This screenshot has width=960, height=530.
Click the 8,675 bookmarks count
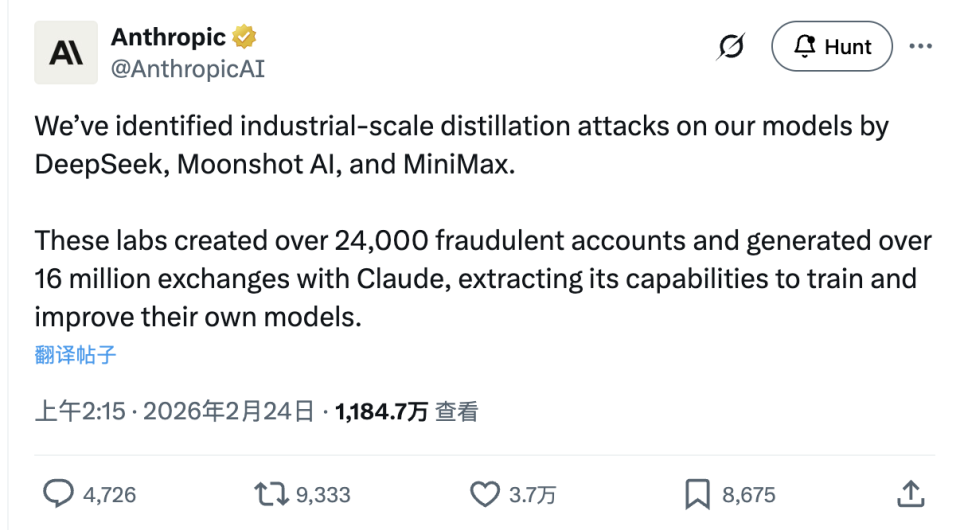pos(748,494)
